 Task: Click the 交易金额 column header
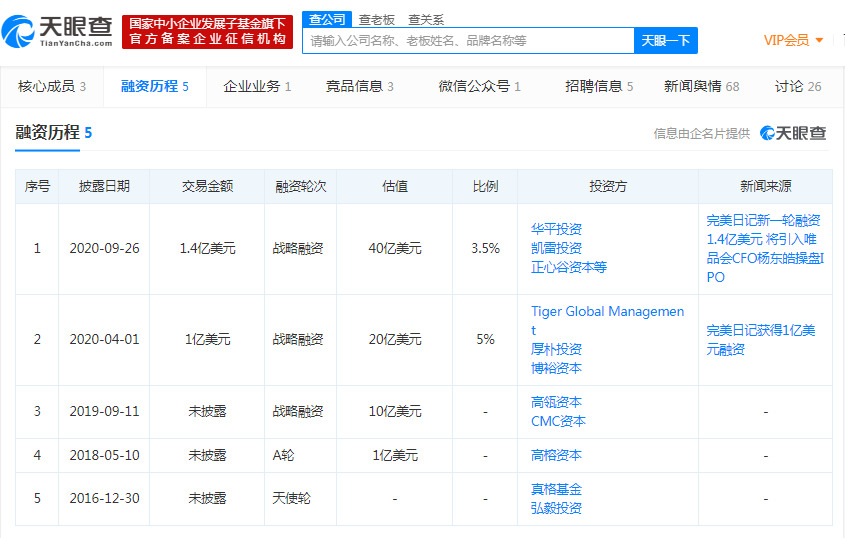[207, 187]
